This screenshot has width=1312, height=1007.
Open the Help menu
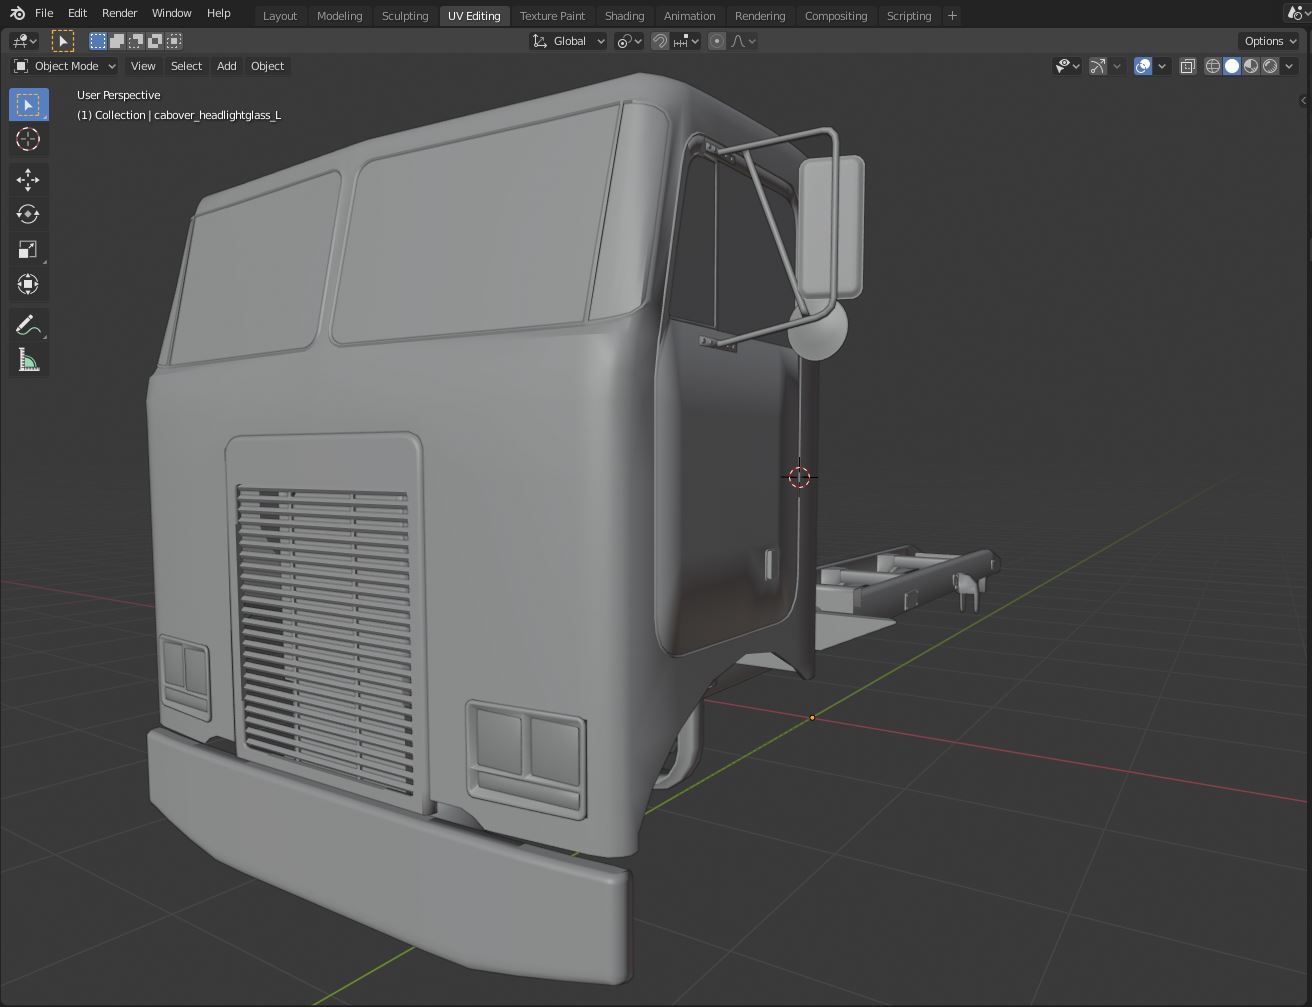[219, 13]
